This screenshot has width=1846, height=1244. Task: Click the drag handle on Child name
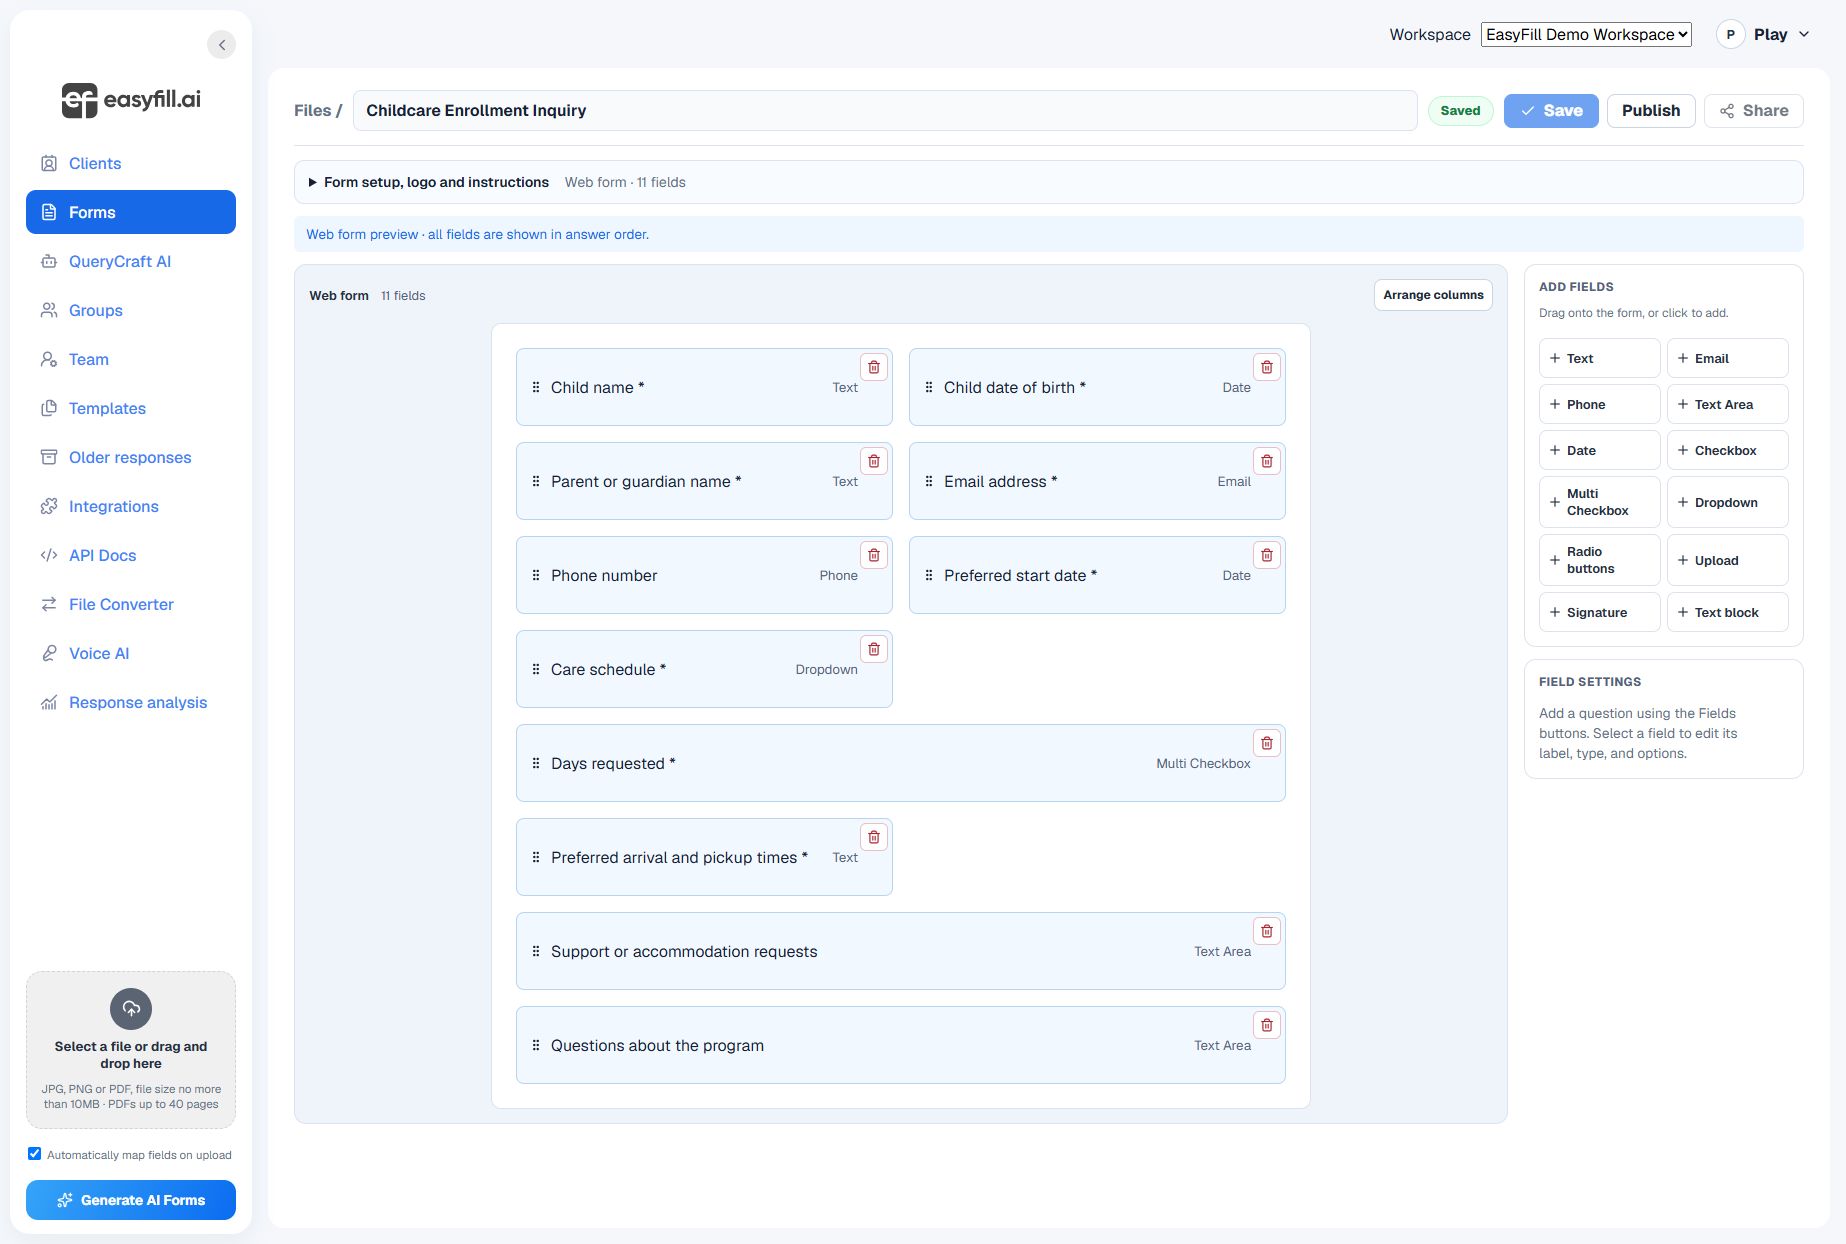point(536,388)
